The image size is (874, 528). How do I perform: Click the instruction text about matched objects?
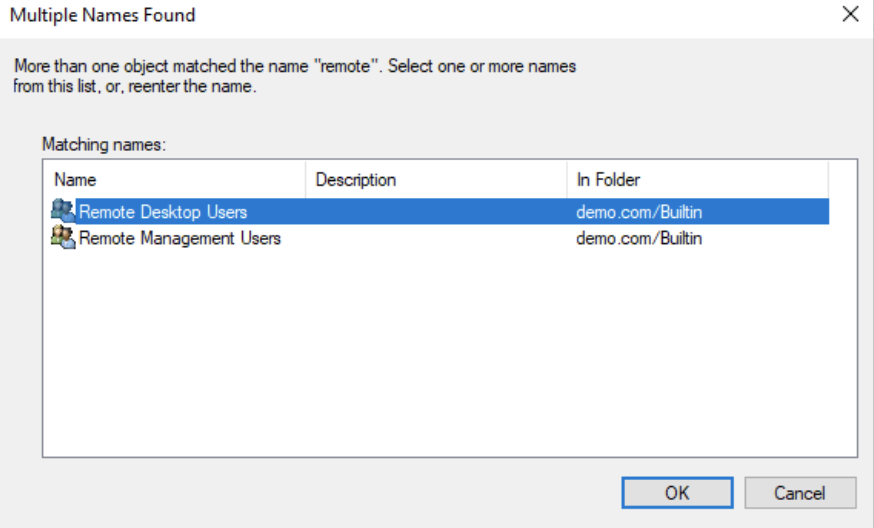tap(295, 76)
